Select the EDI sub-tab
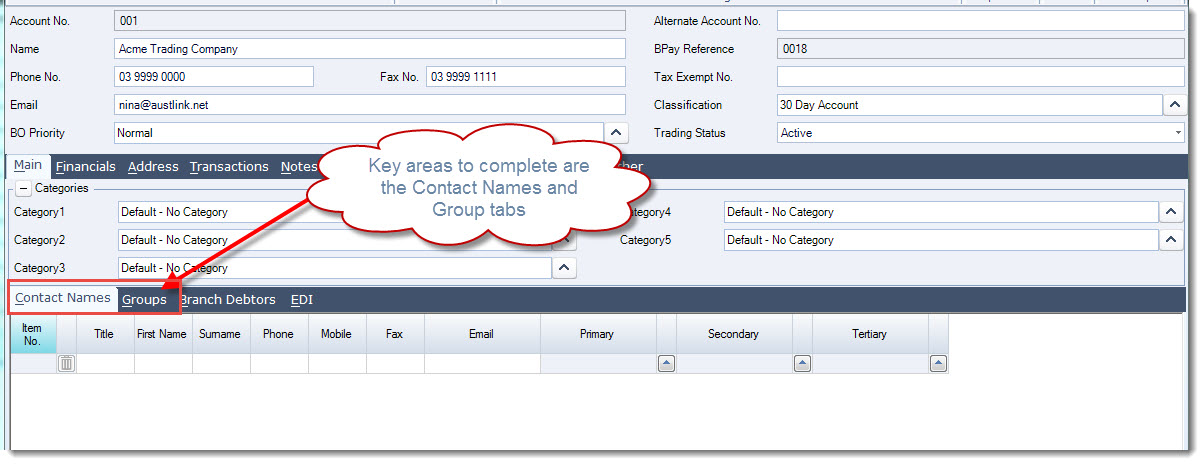Image resolution: width=1204 pixels, height=465 pixels. click(301, 299)
